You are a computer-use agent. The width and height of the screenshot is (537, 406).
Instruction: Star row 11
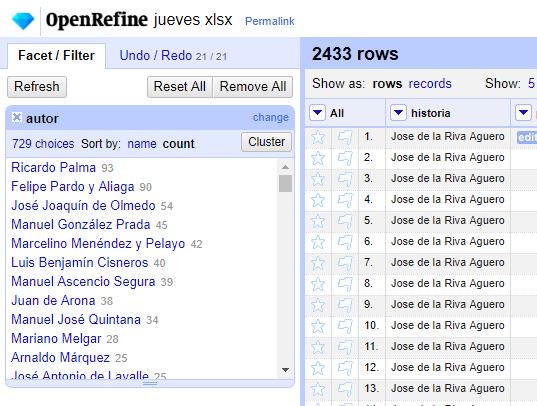[318, 347]
